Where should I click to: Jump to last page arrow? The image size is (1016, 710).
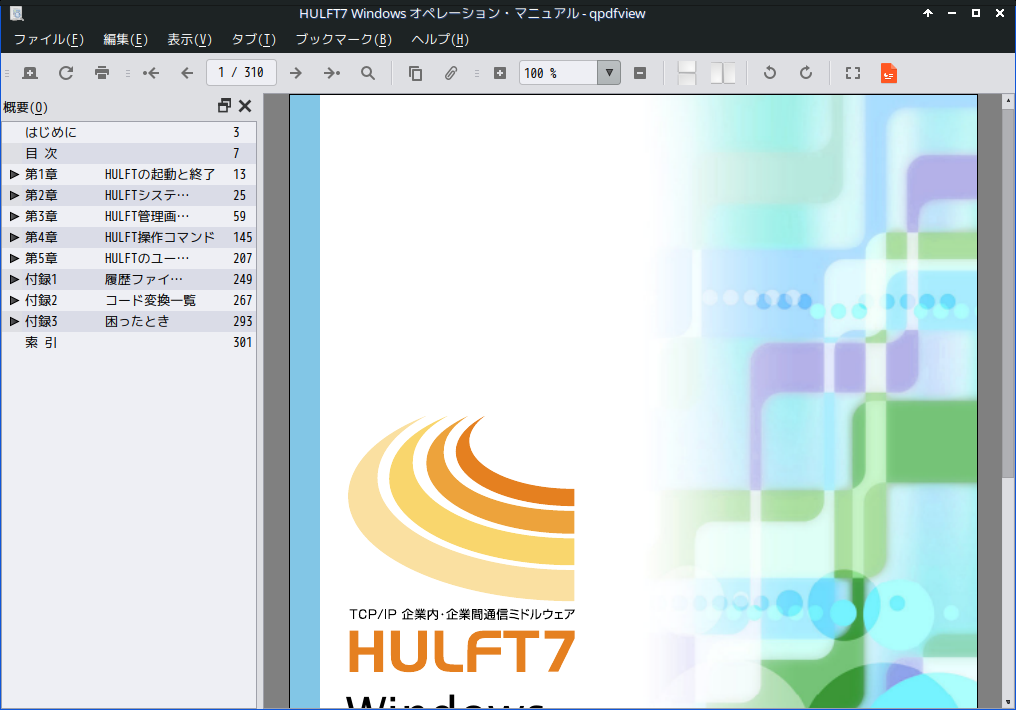click(x=332, y=73)
